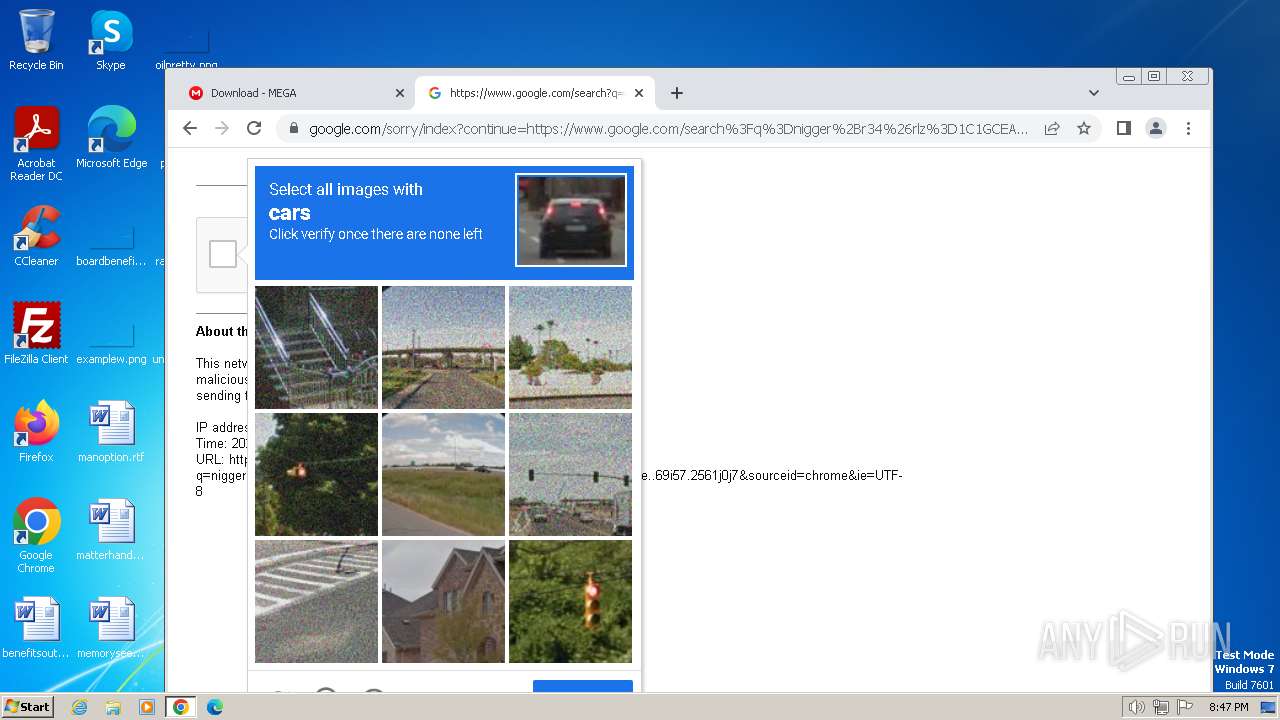Open the Firefox desktop shortcut

tap(36, 432)
